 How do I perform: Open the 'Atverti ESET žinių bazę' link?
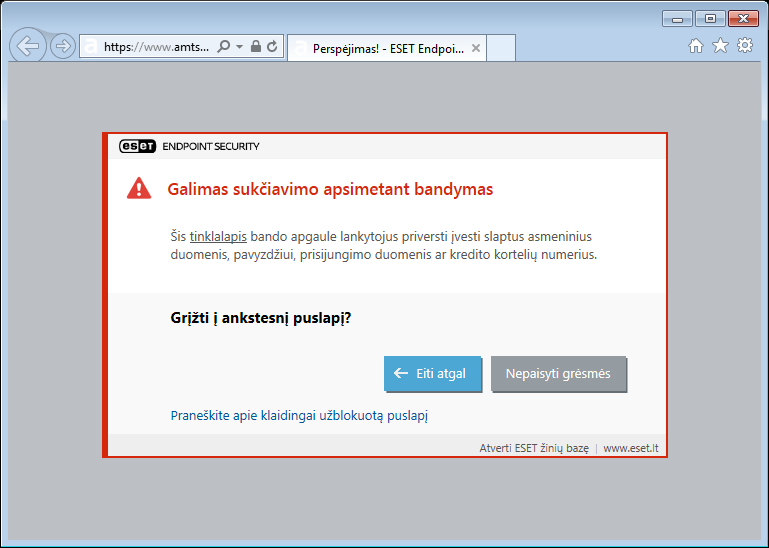pyautogui.click(x=534, y=448)
